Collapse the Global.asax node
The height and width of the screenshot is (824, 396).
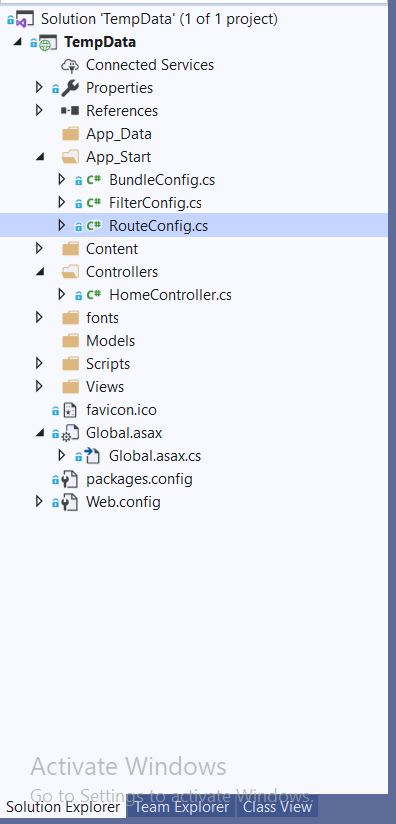pos(39,434)
